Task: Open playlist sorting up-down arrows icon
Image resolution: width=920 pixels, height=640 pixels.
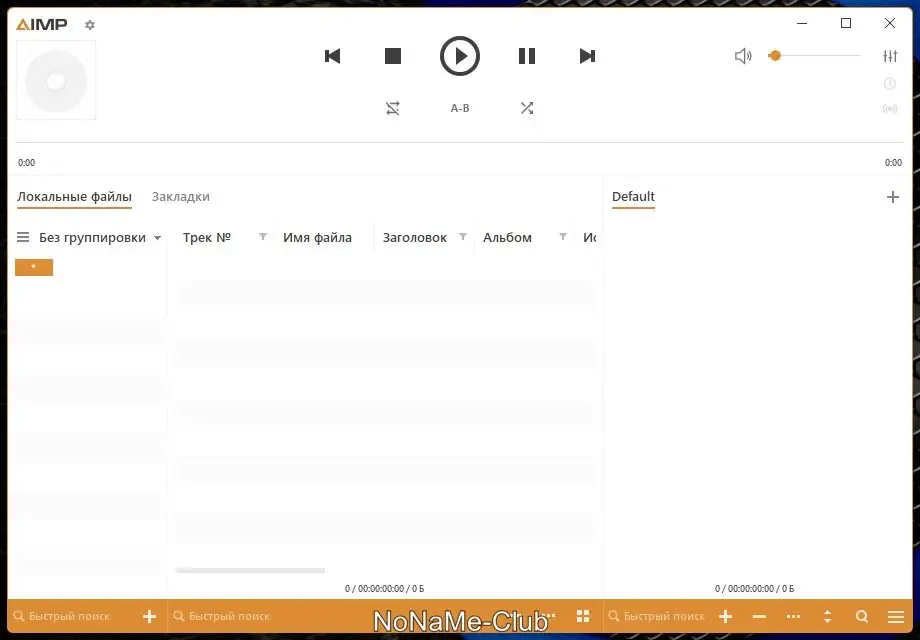Action: coord(827,617)
